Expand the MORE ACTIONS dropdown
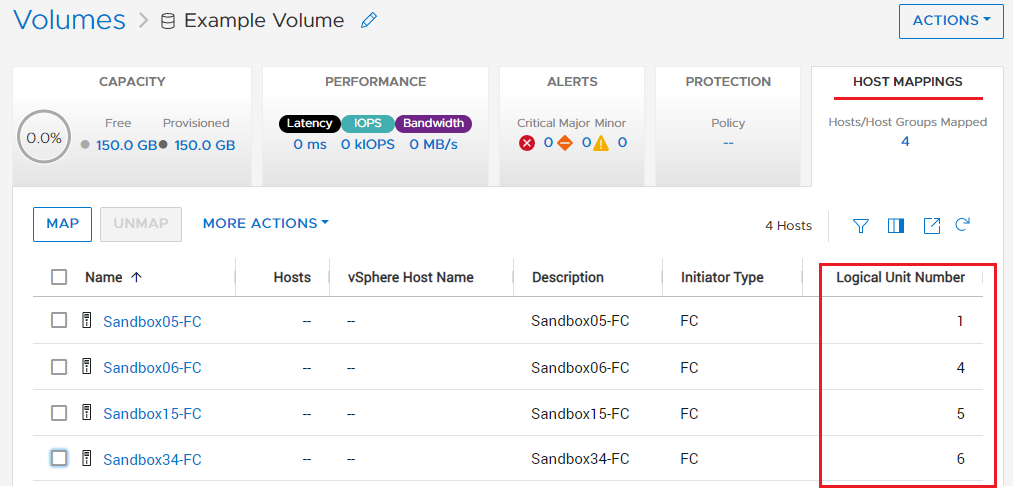The image size is (1021, 493). pyautogui.click(x=265, y=223)
